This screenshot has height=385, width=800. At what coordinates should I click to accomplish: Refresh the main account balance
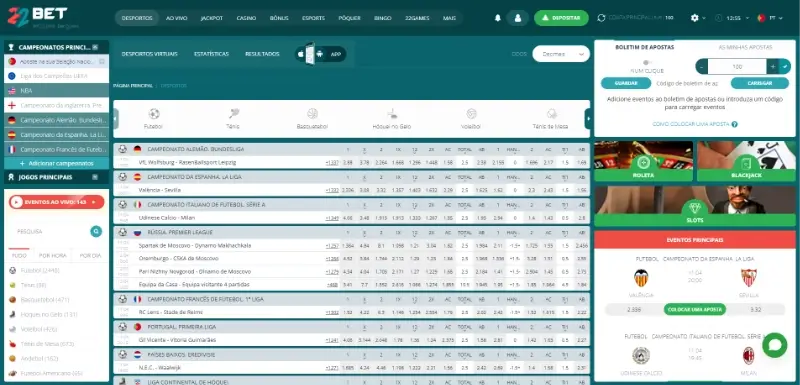click(601, 18)
